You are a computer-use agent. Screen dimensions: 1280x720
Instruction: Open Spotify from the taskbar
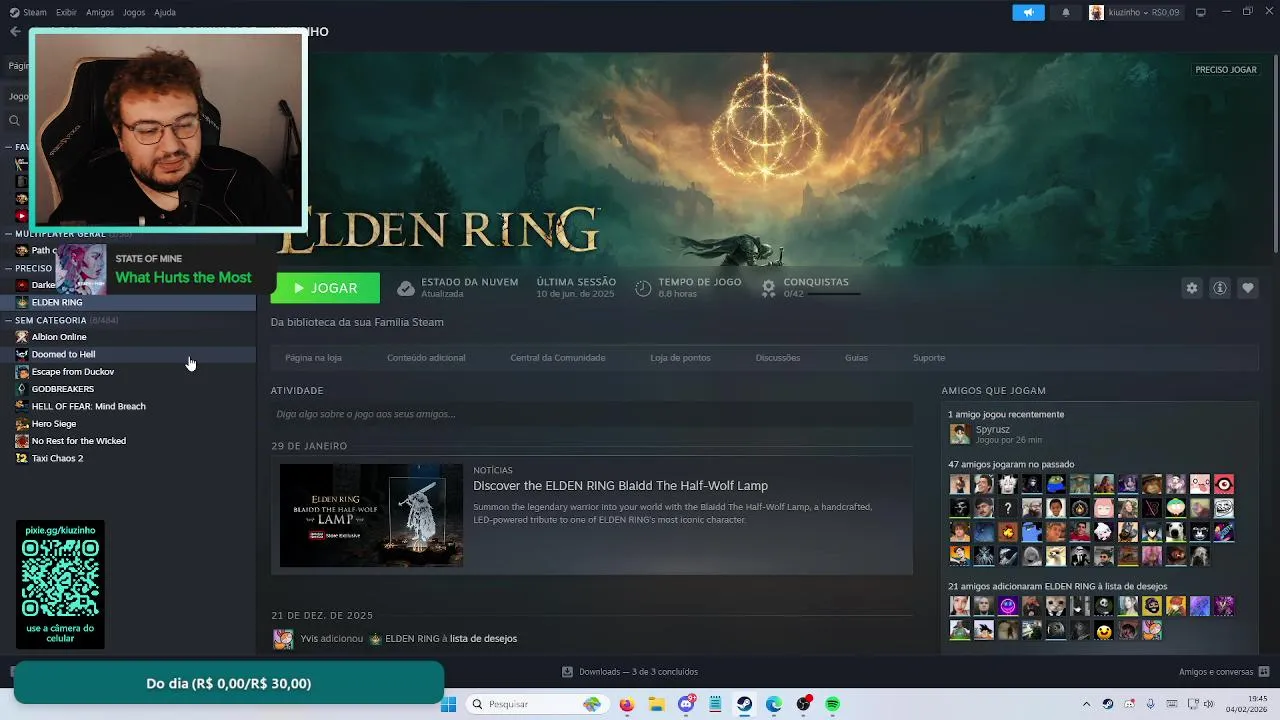832,704
